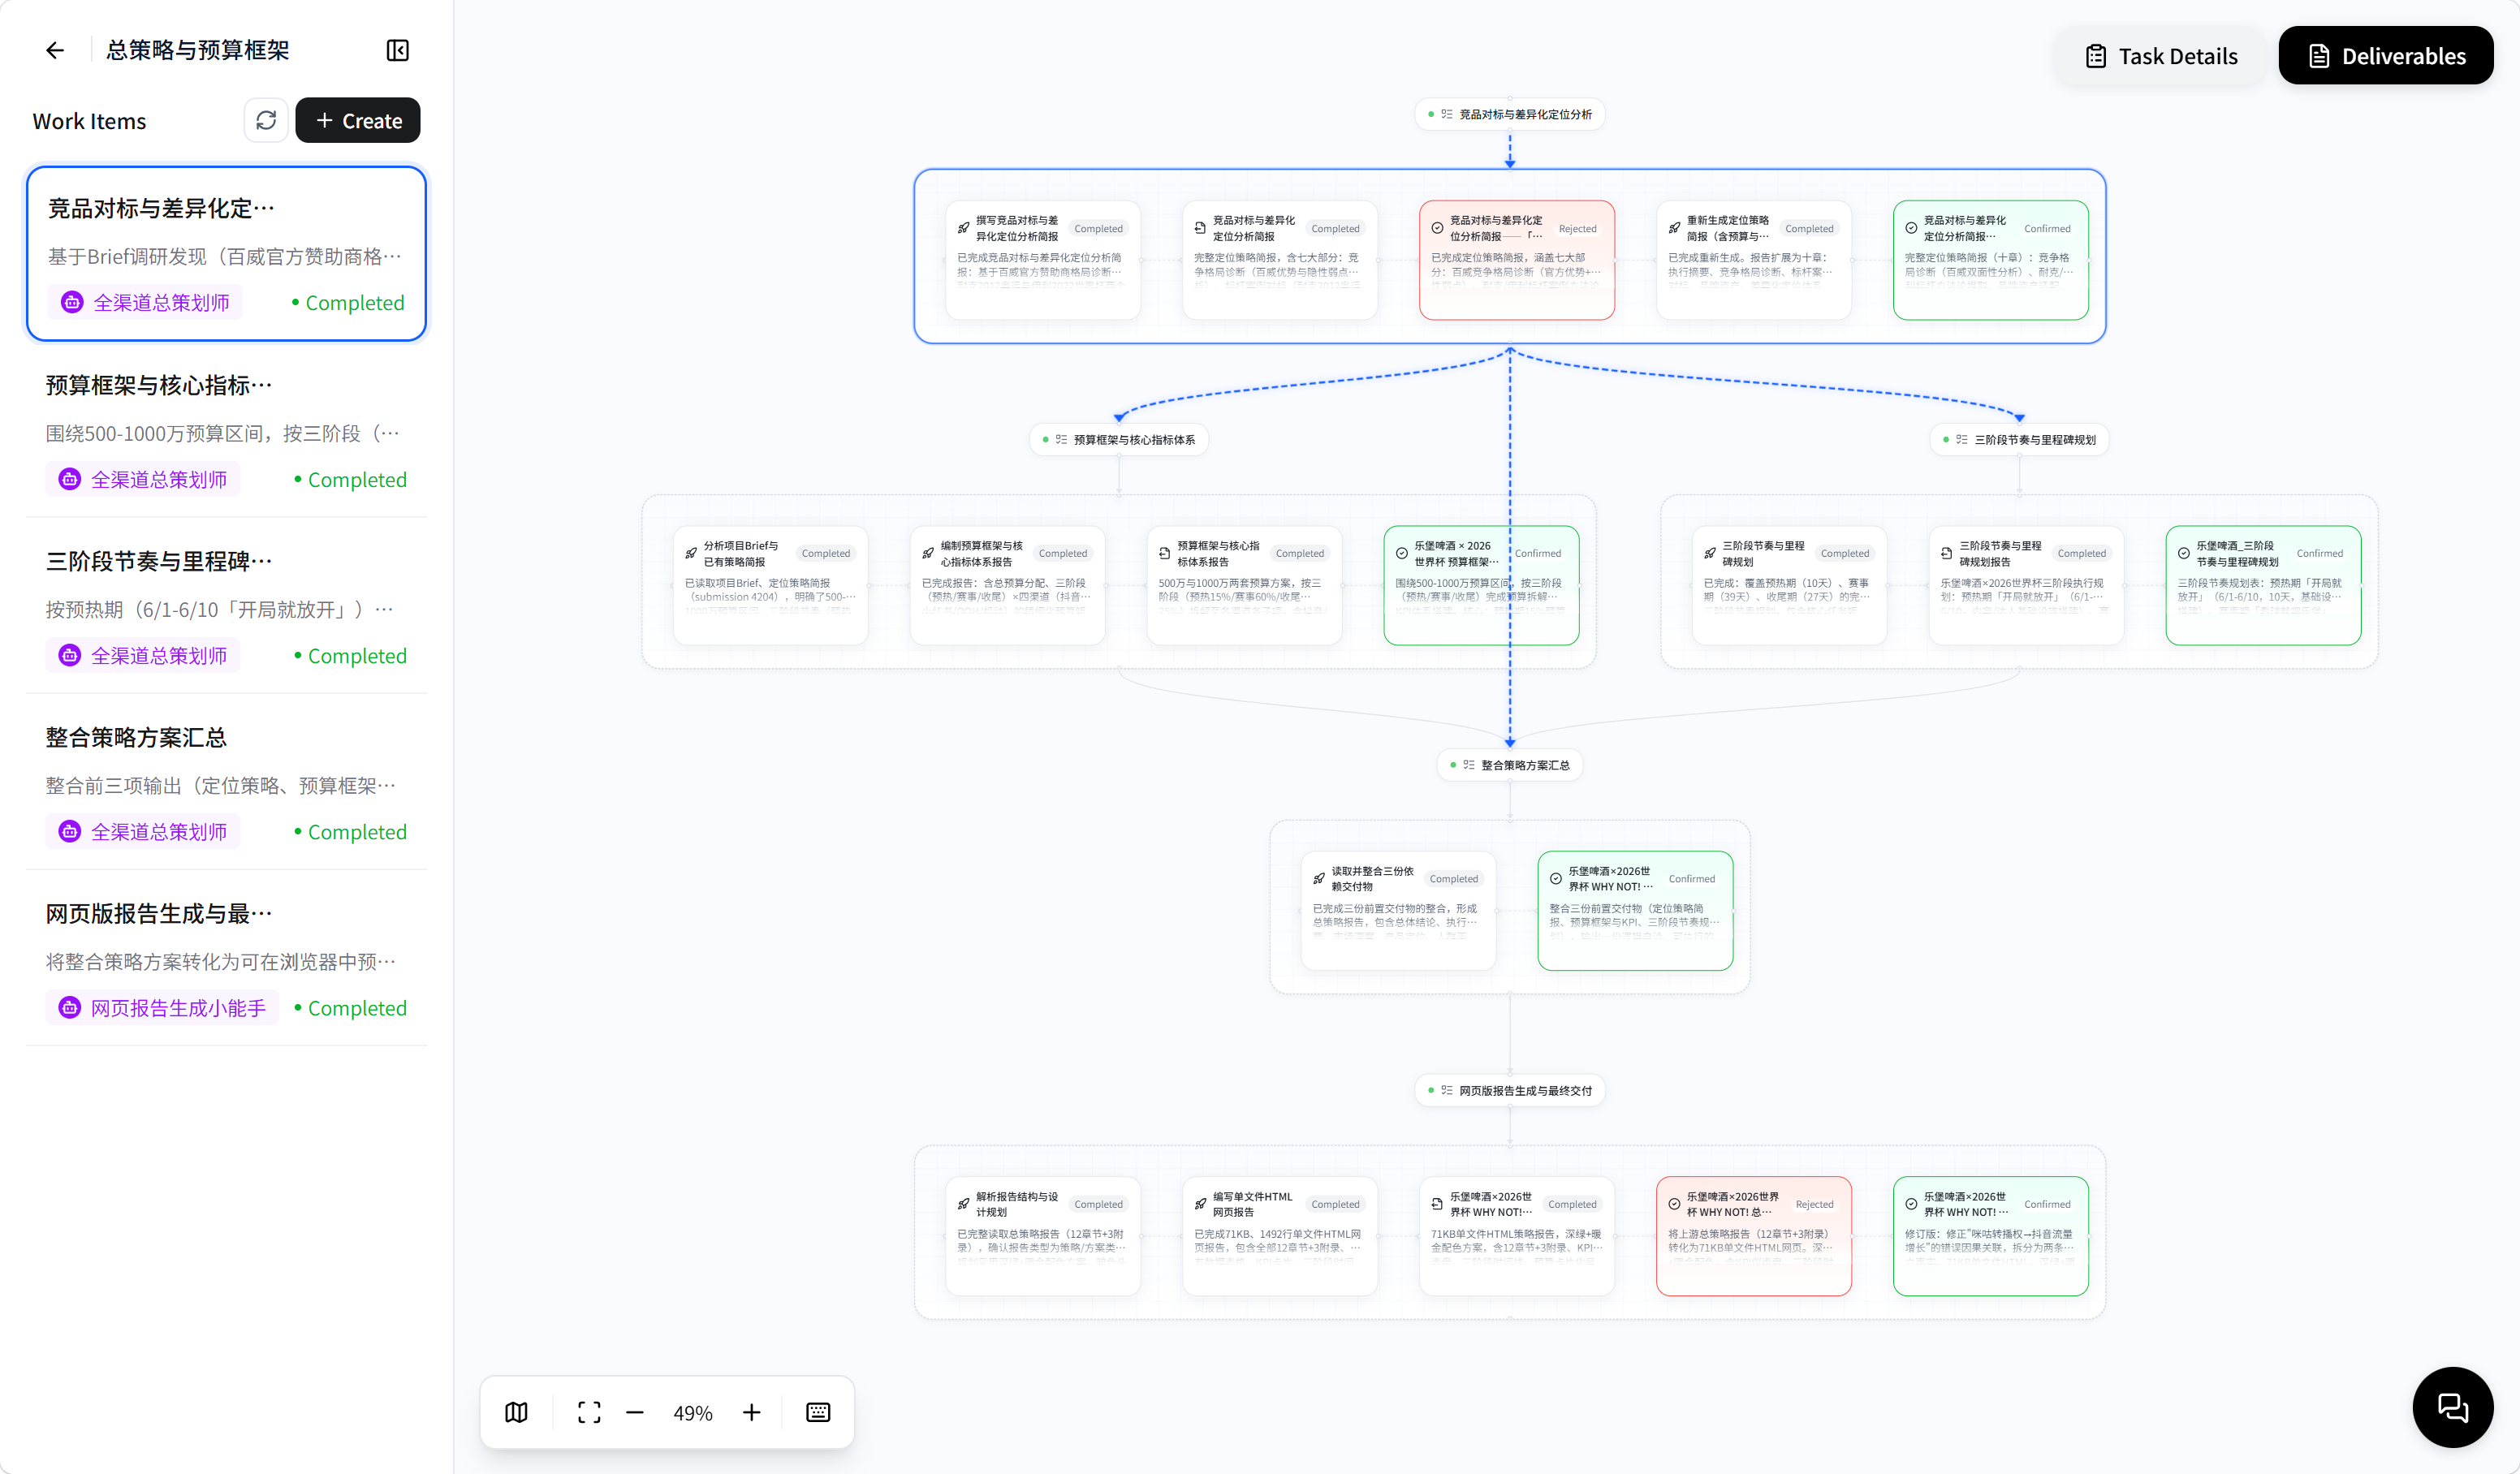Image resolution: width=2520 pixels, height=1474 pixels.
Task: Select work item 预算框架与核心指标…
Action: click(226, 430)
